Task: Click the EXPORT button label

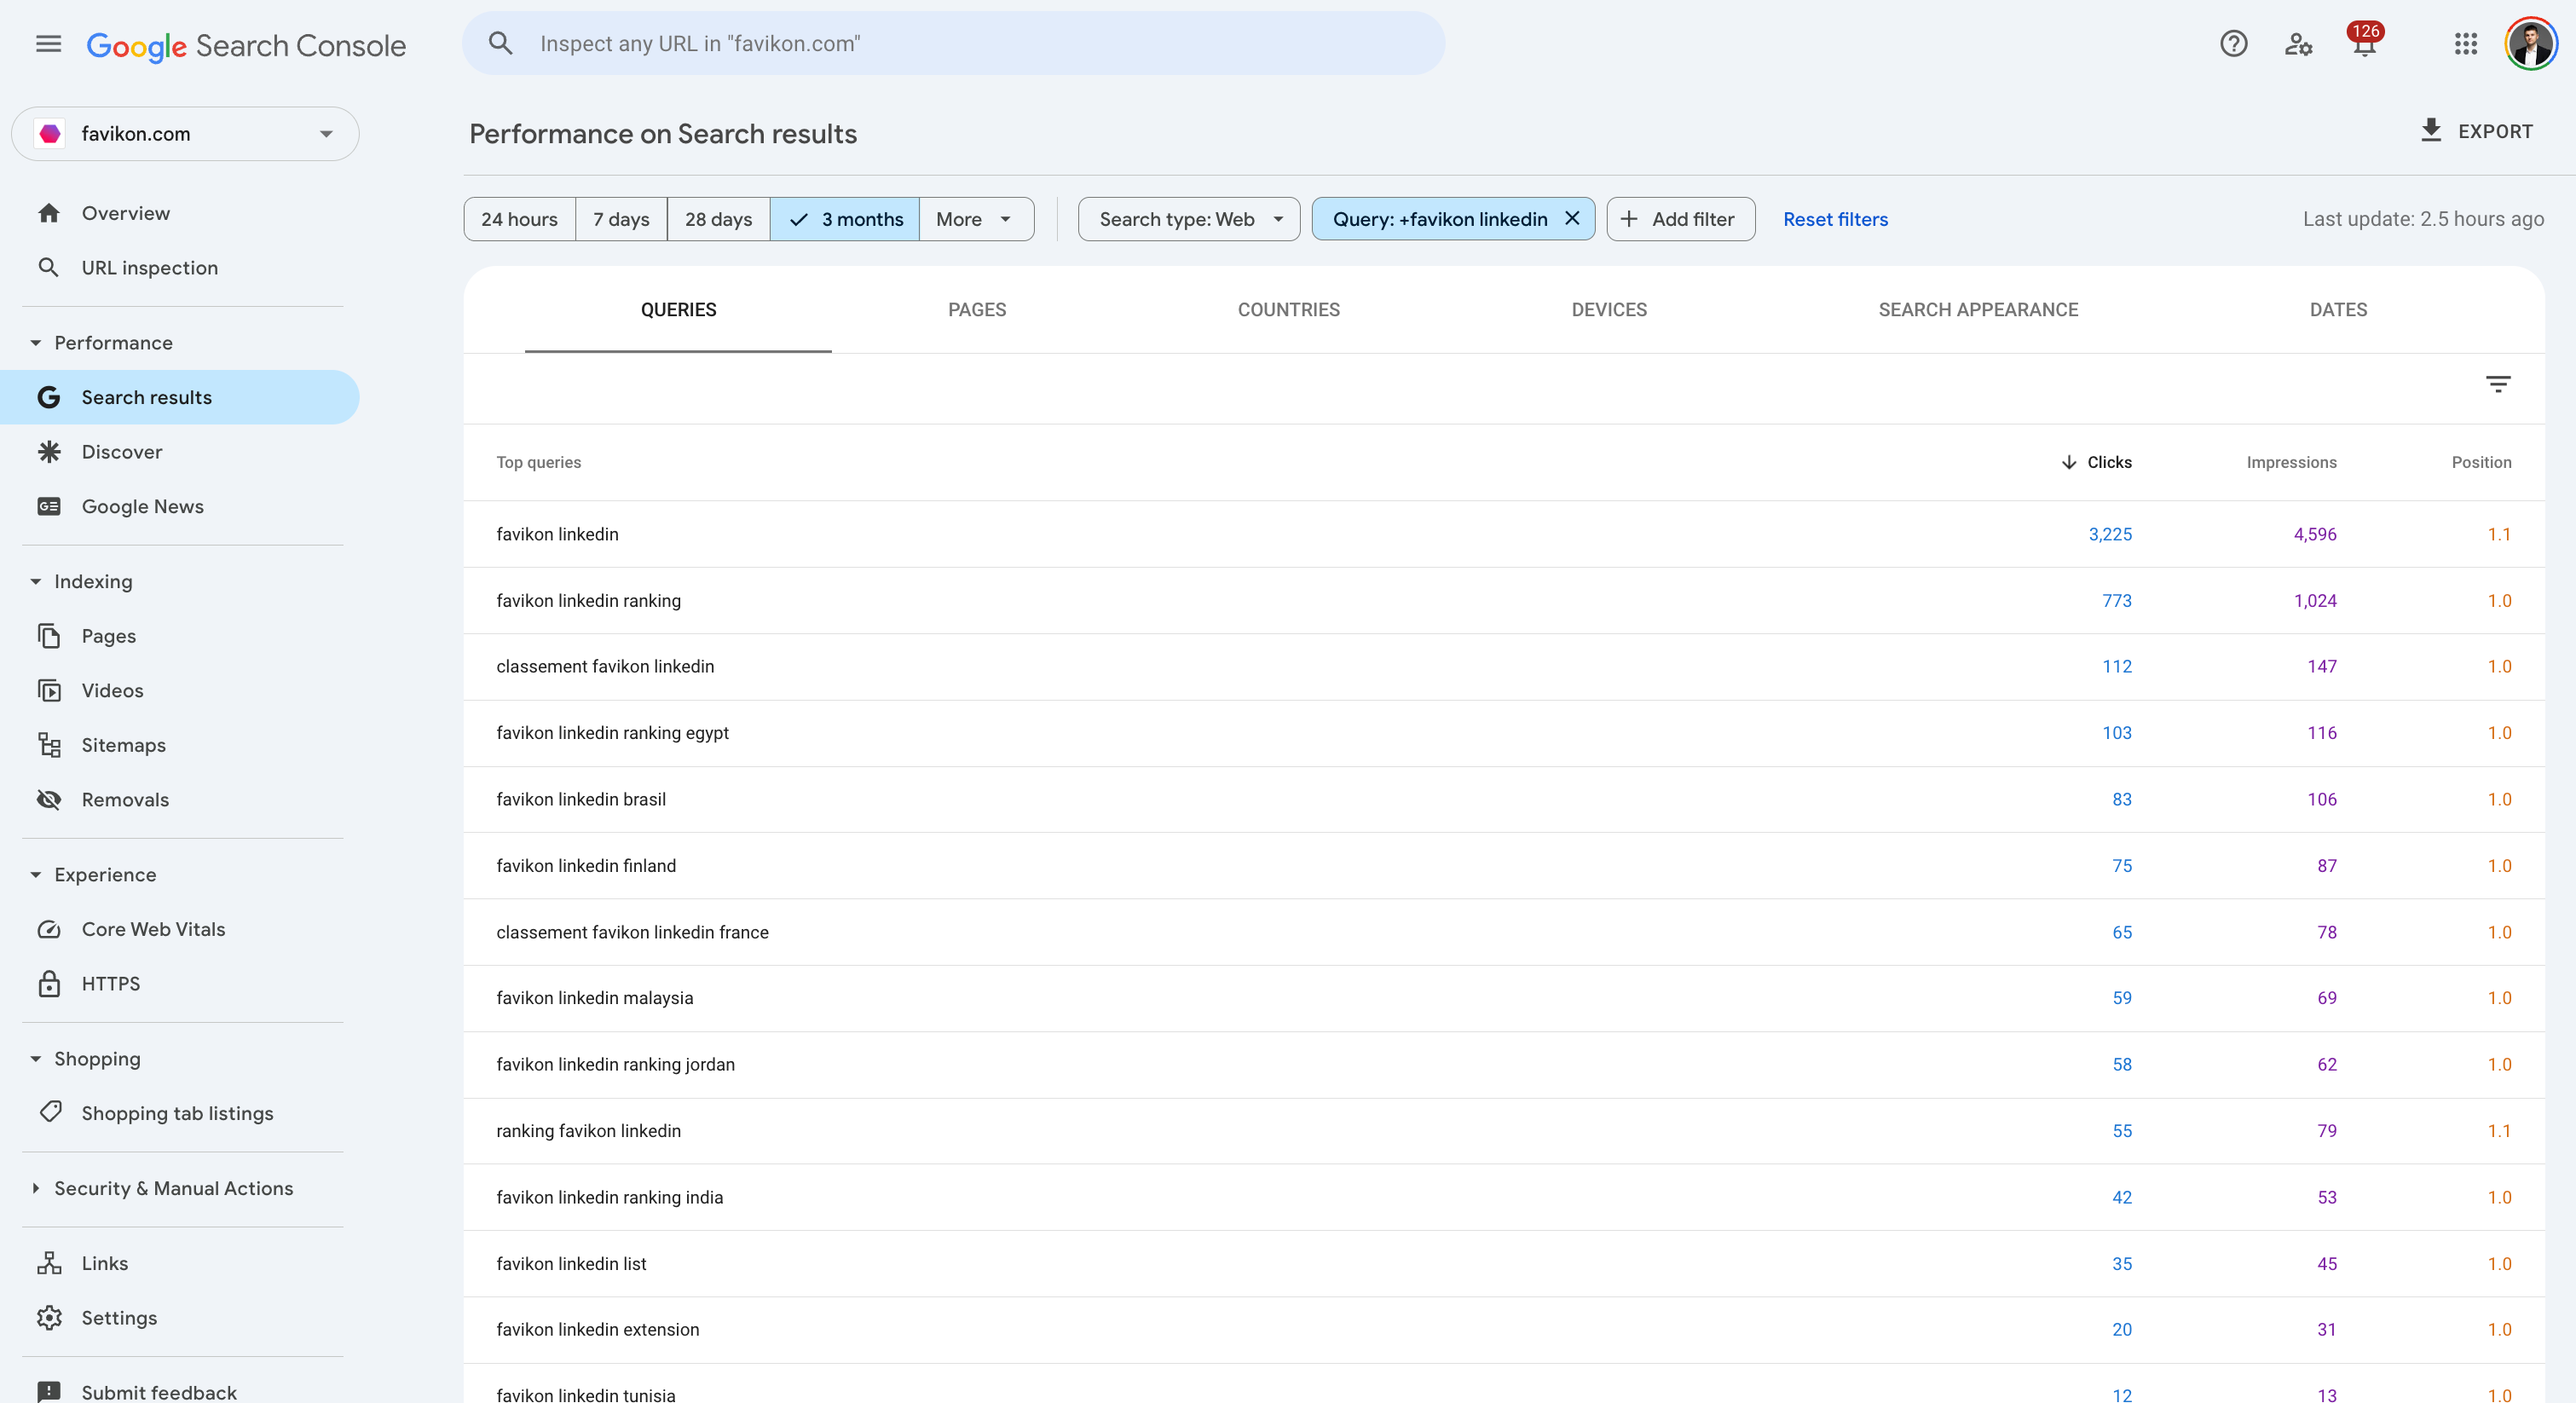Action: tap(2495, 131)
